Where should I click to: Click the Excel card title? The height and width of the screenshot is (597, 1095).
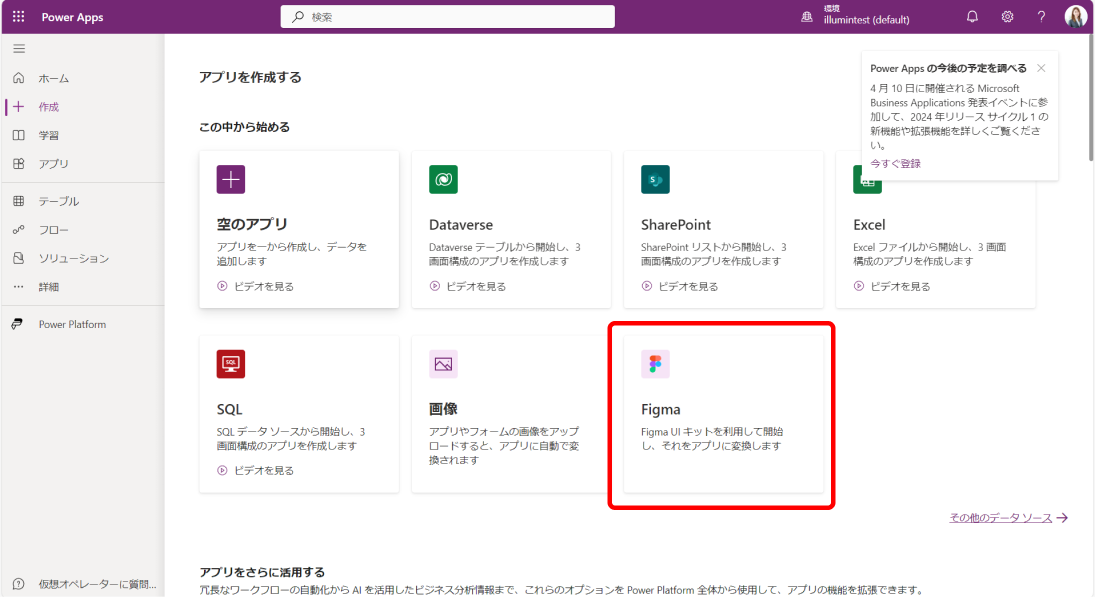tap(869, 225)
